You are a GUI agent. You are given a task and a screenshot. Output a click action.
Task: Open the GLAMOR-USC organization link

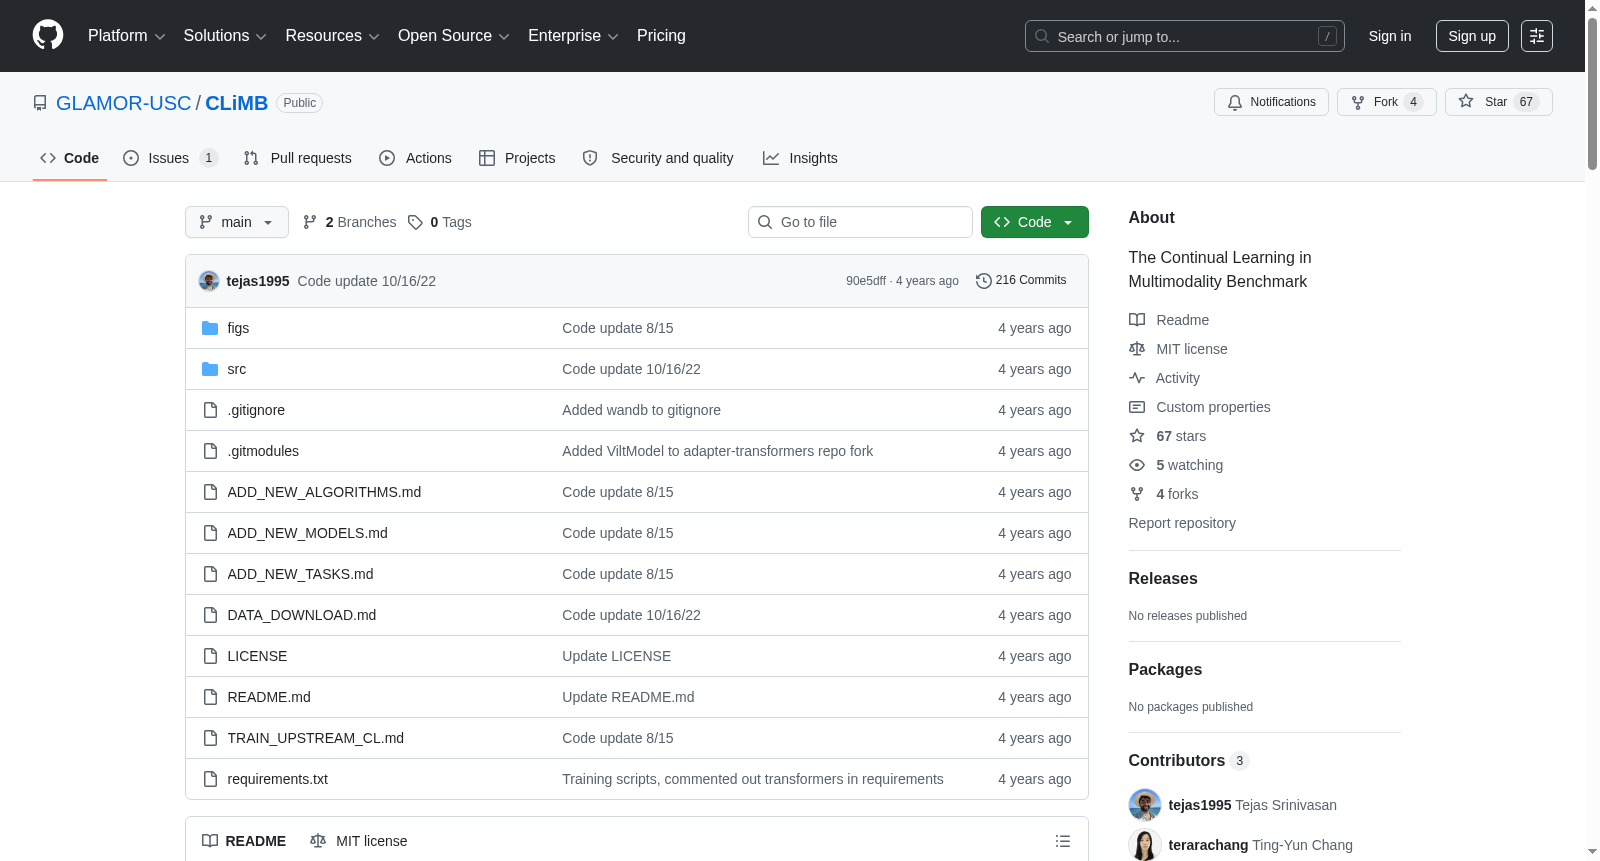coord(123,103)
